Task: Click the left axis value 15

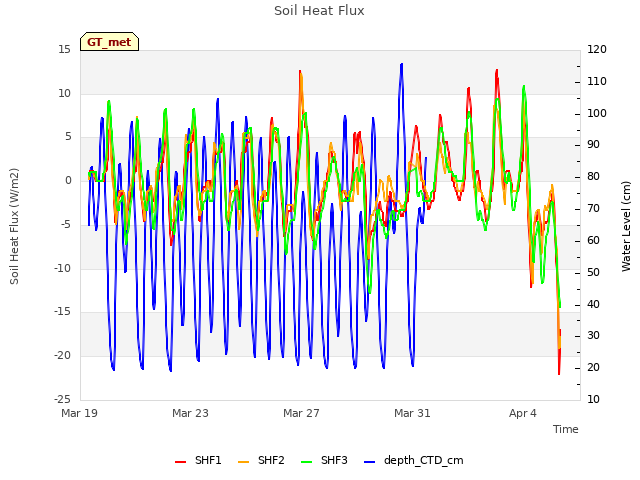Action: 64,50
